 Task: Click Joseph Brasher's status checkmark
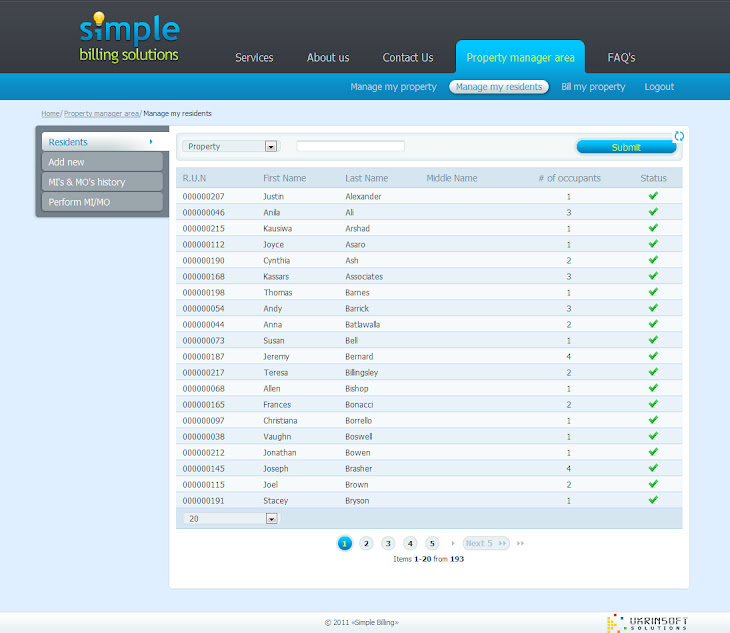[x=653, y=468]
